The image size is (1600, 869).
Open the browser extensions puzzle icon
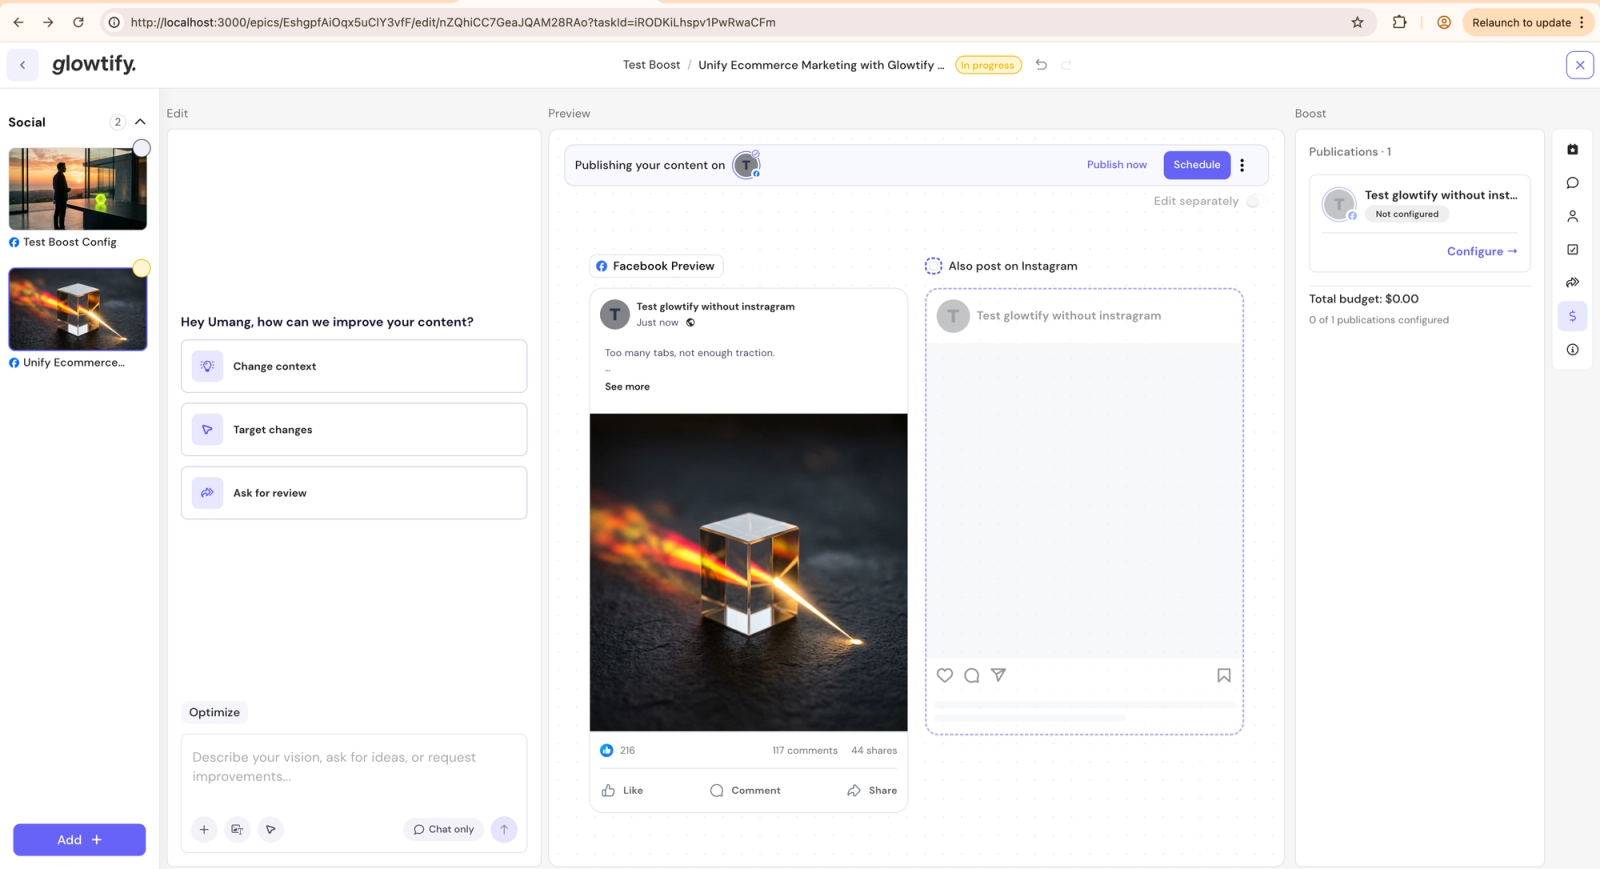click(x=1399, y=22)
